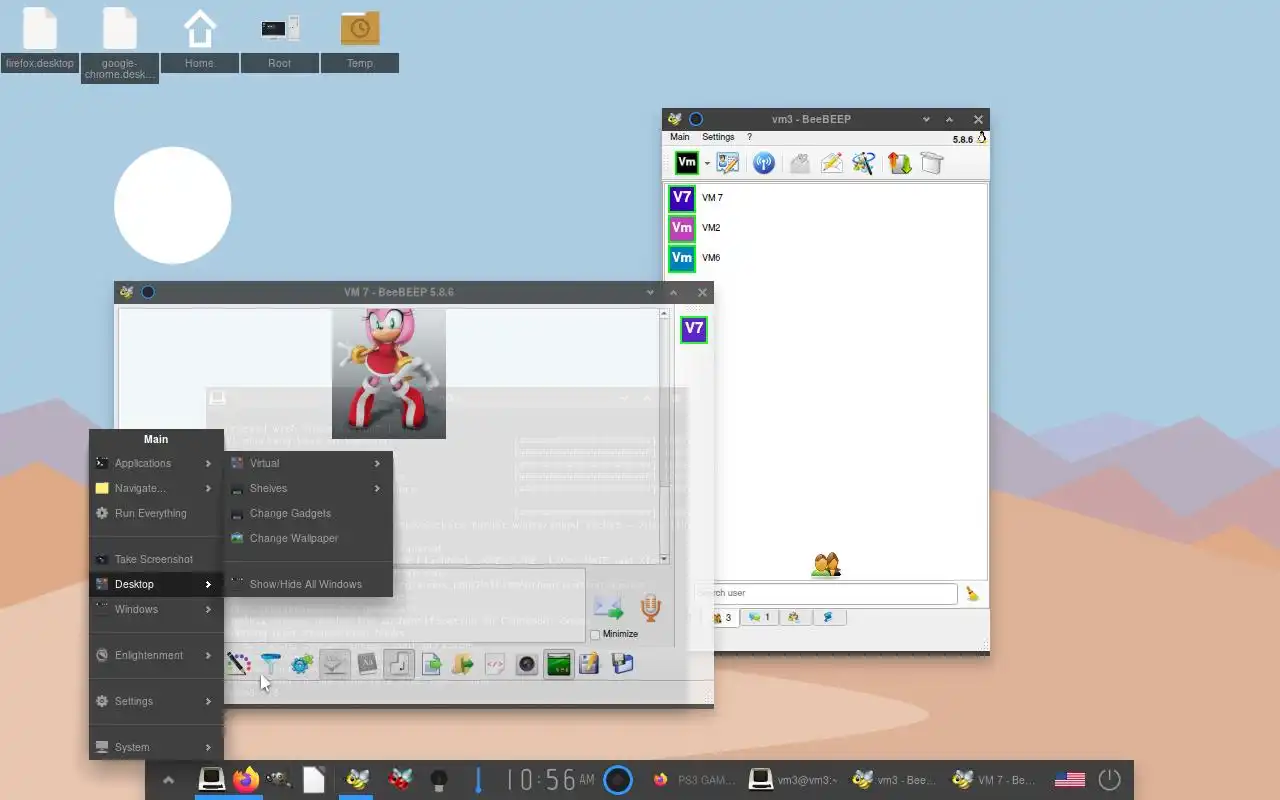1280x800 pixels.
Task: Open the Settings menu in vm3 BeeBEEP
Action: pos(718,137)
